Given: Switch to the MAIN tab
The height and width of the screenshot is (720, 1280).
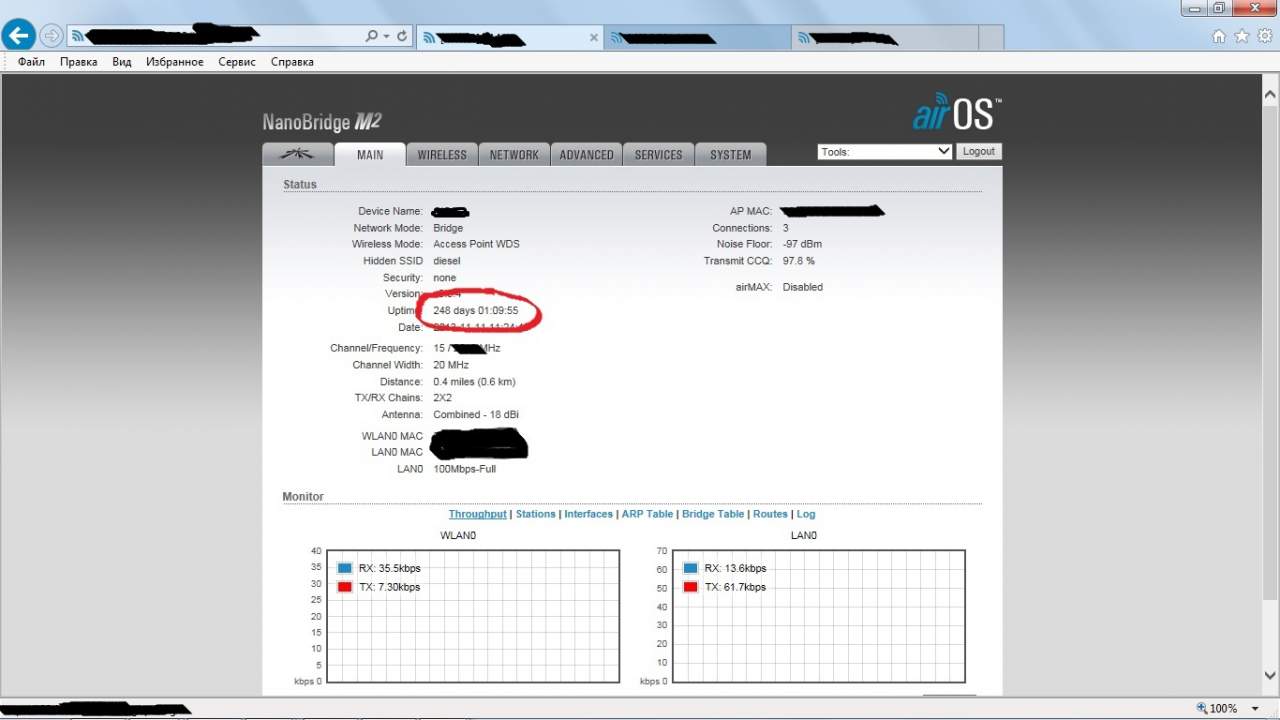Looking at the screenshot, I should pyautogui.click(x=370, y=154).
